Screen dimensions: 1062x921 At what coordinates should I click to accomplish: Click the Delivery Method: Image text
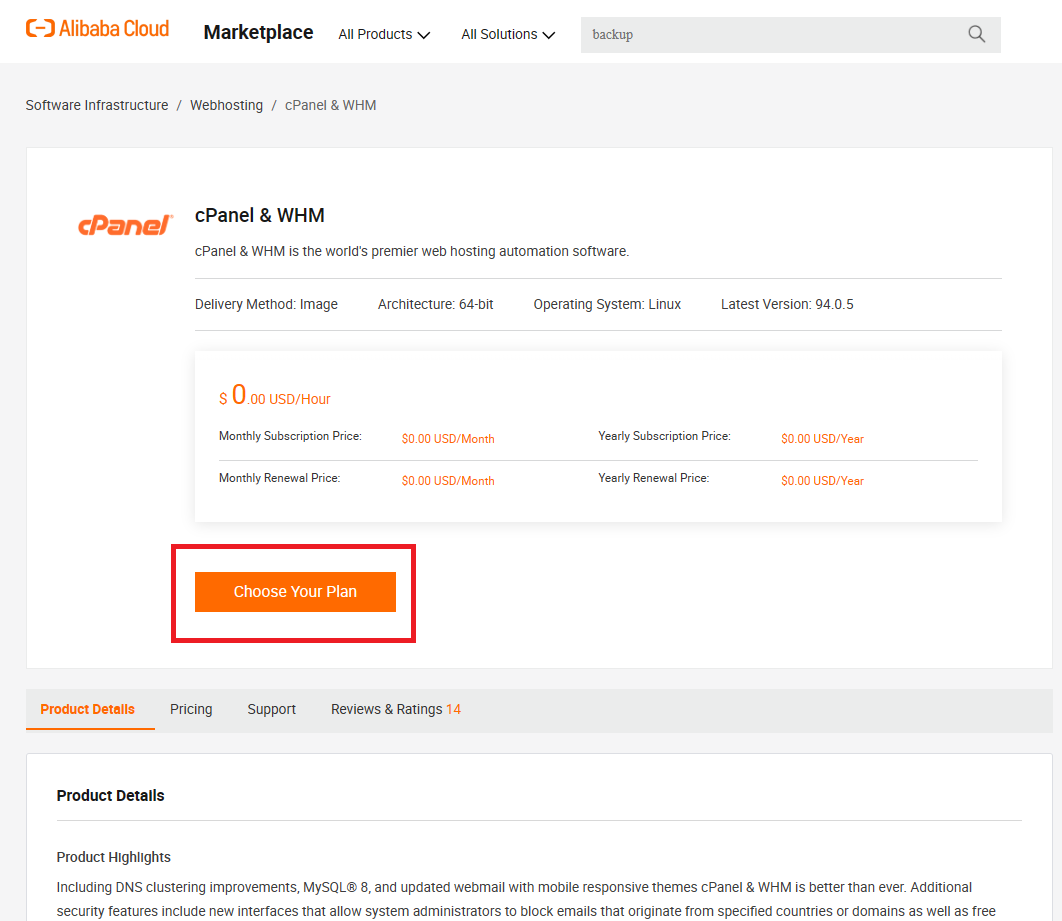[x=266, y=304]
